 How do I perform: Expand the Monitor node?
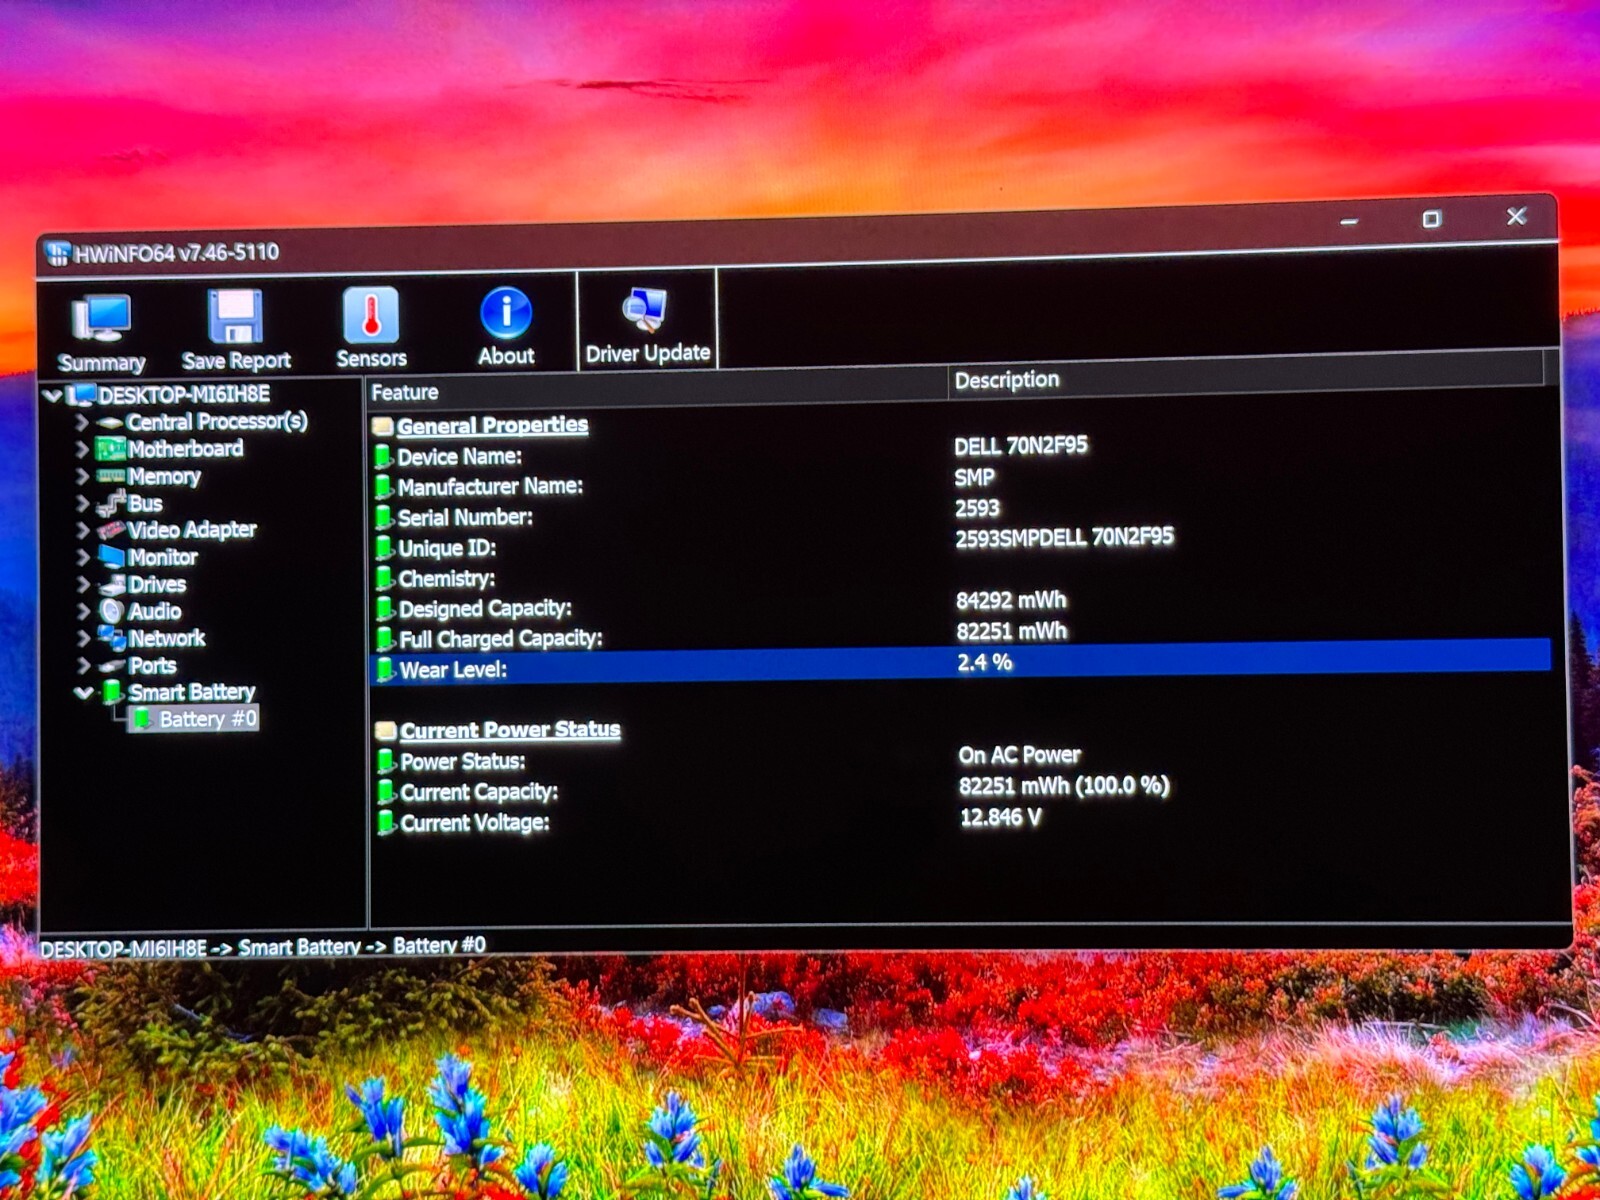[x=83, y=558]
